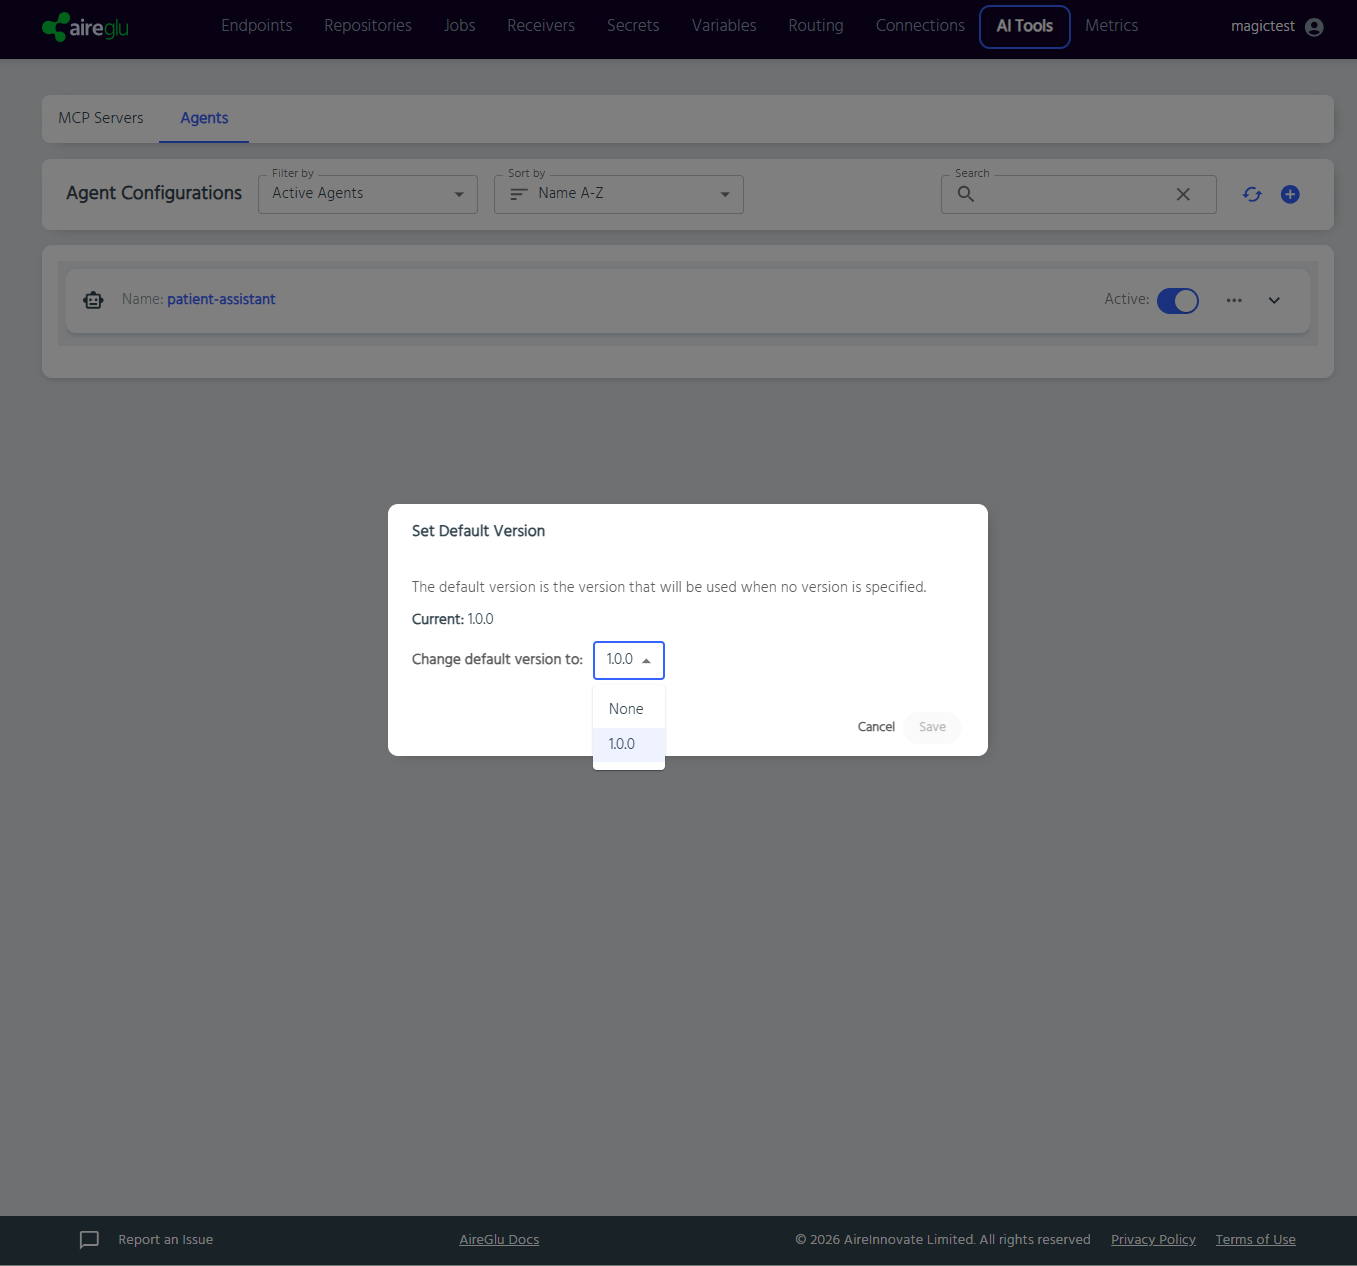1357x1266 pixels.
Task: Open the Metrics menu item
Action: point(1111,26)
